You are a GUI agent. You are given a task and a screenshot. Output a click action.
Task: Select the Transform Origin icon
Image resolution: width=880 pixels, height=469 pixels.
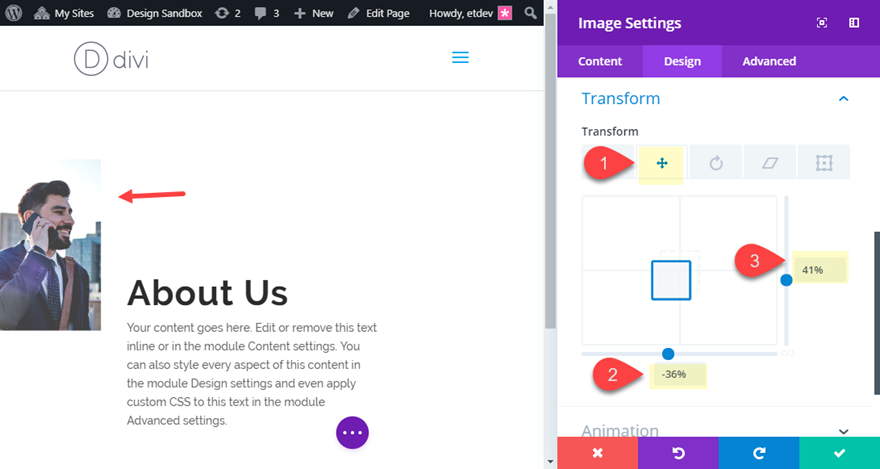point(824,163)
